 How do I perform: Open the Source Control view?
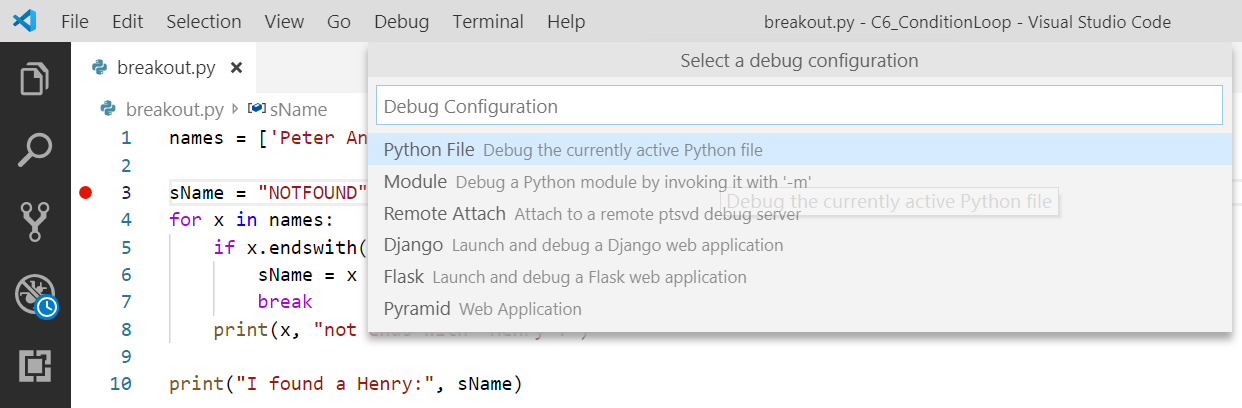35,222
